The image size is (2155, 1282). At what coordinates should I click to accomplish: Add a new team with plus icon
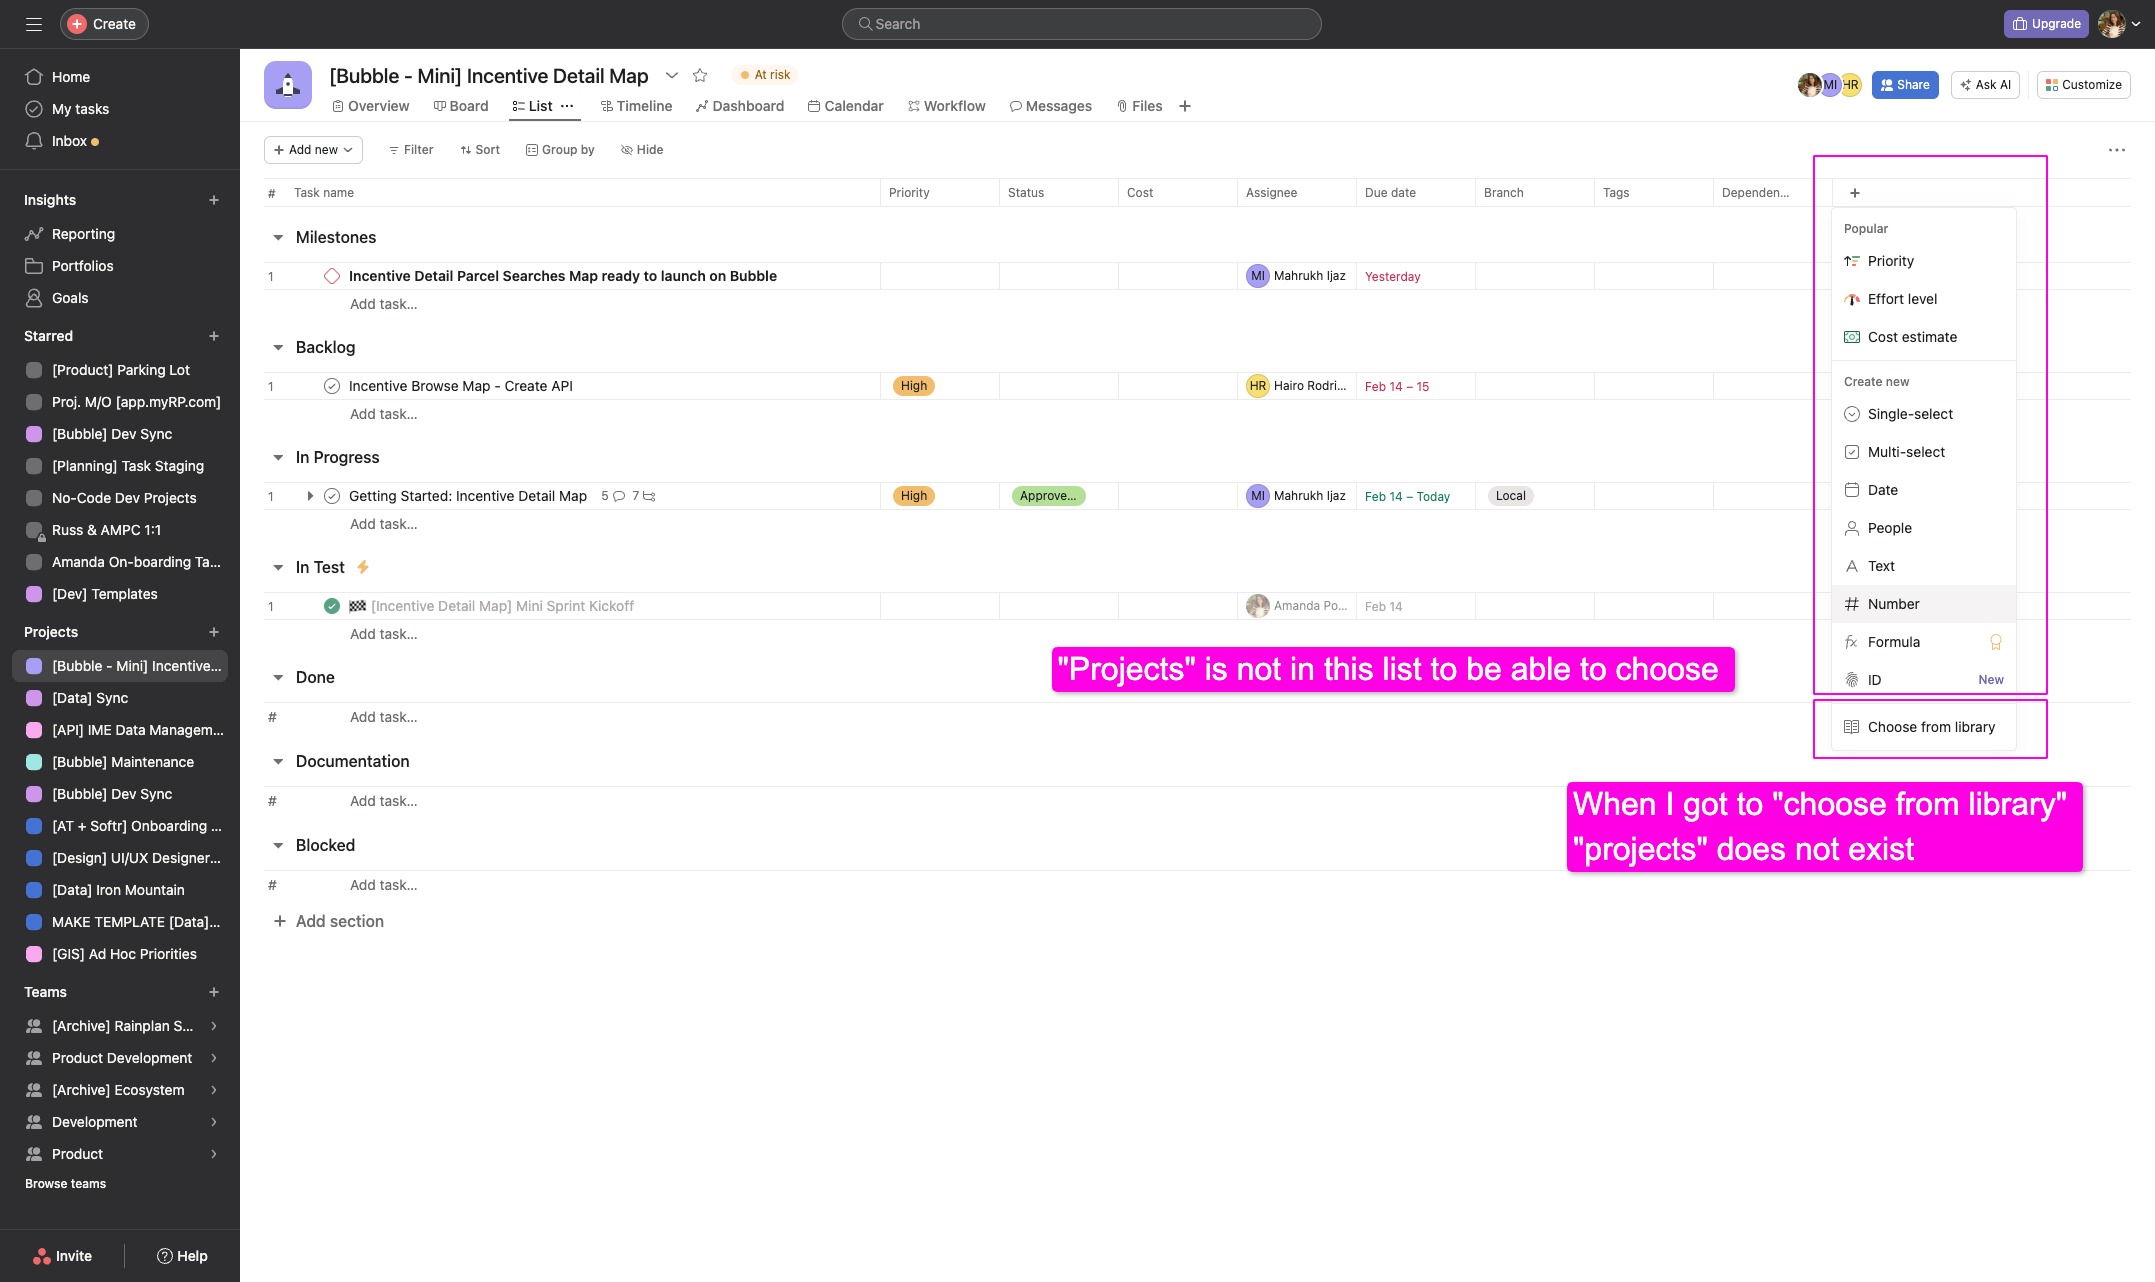click(214, 992)
